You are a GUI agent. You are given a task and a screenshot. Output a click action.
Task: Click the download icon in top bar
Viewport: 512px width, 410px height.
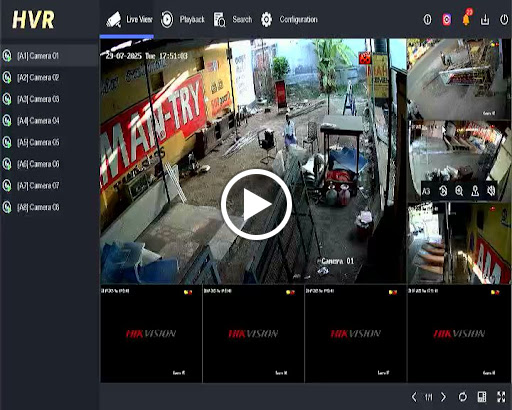click(x=485, y=20)
